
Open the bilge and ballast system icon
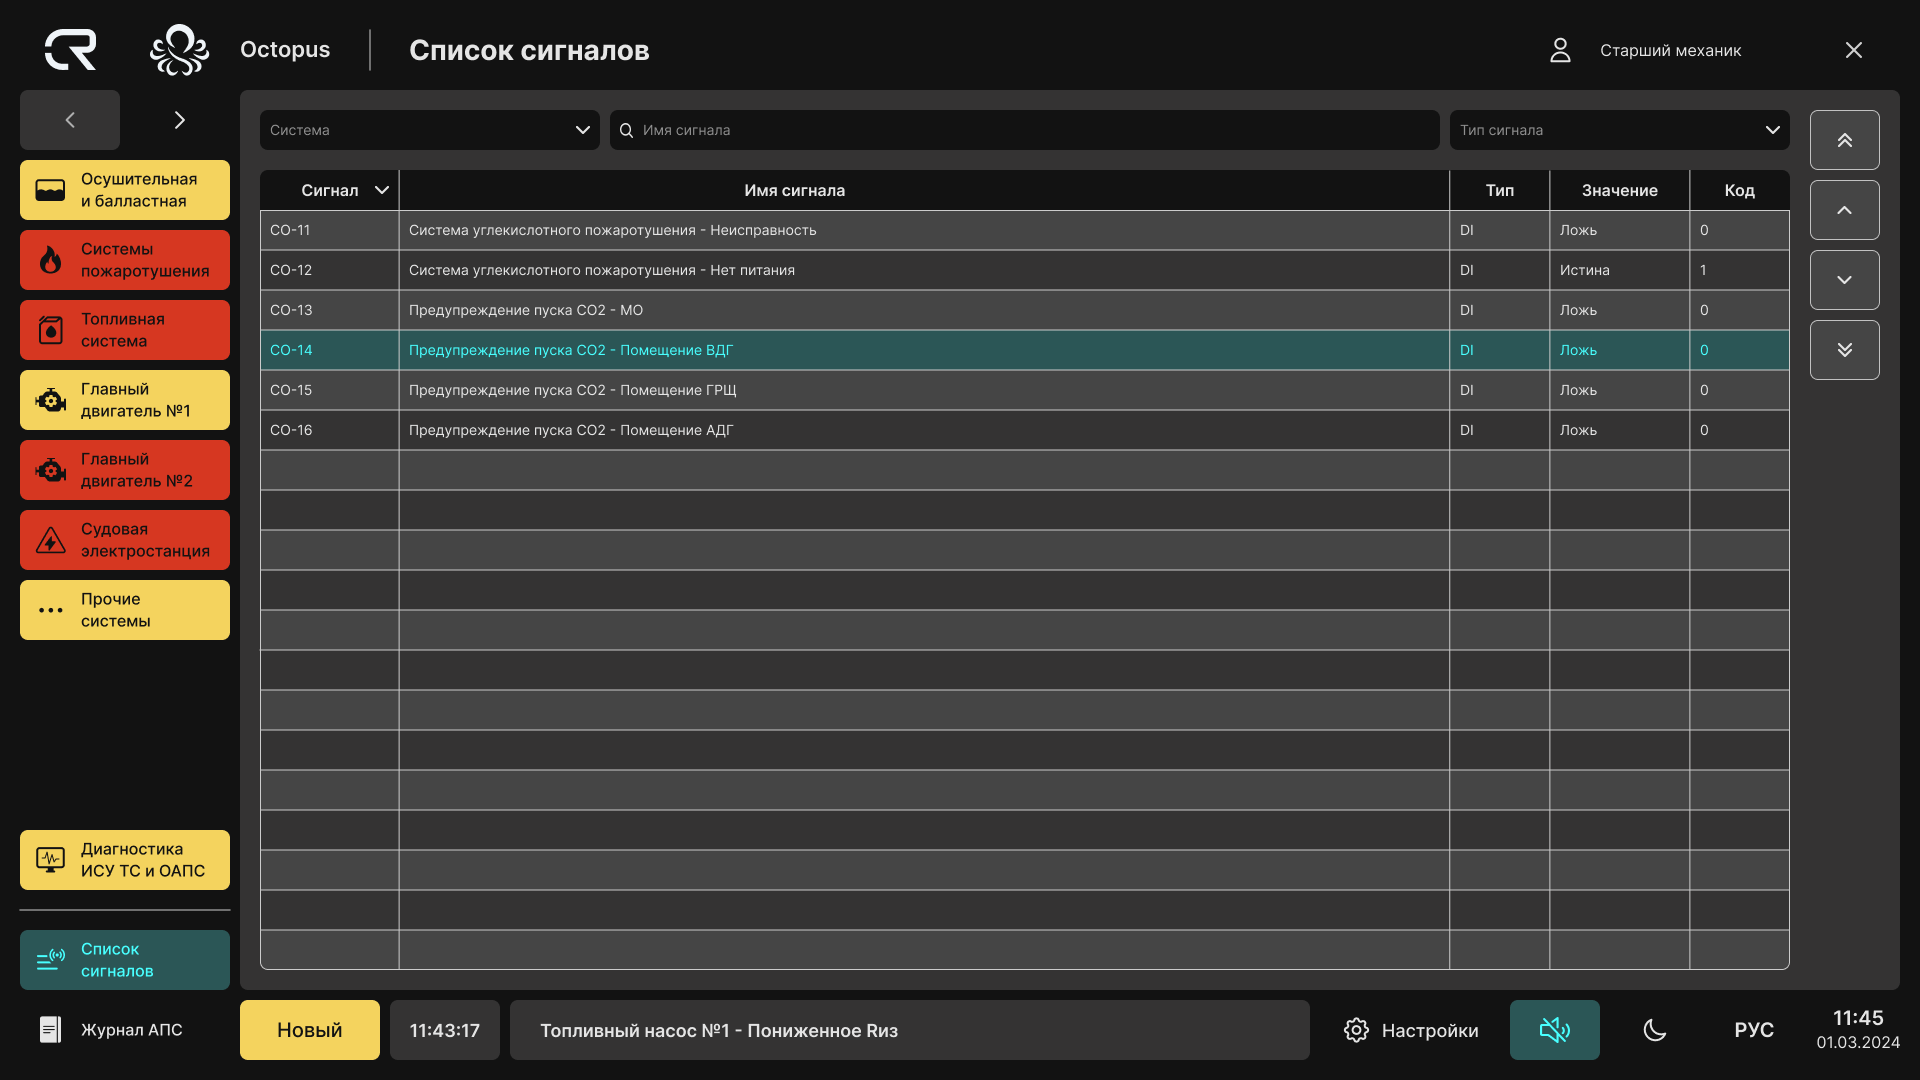(50, 190)
